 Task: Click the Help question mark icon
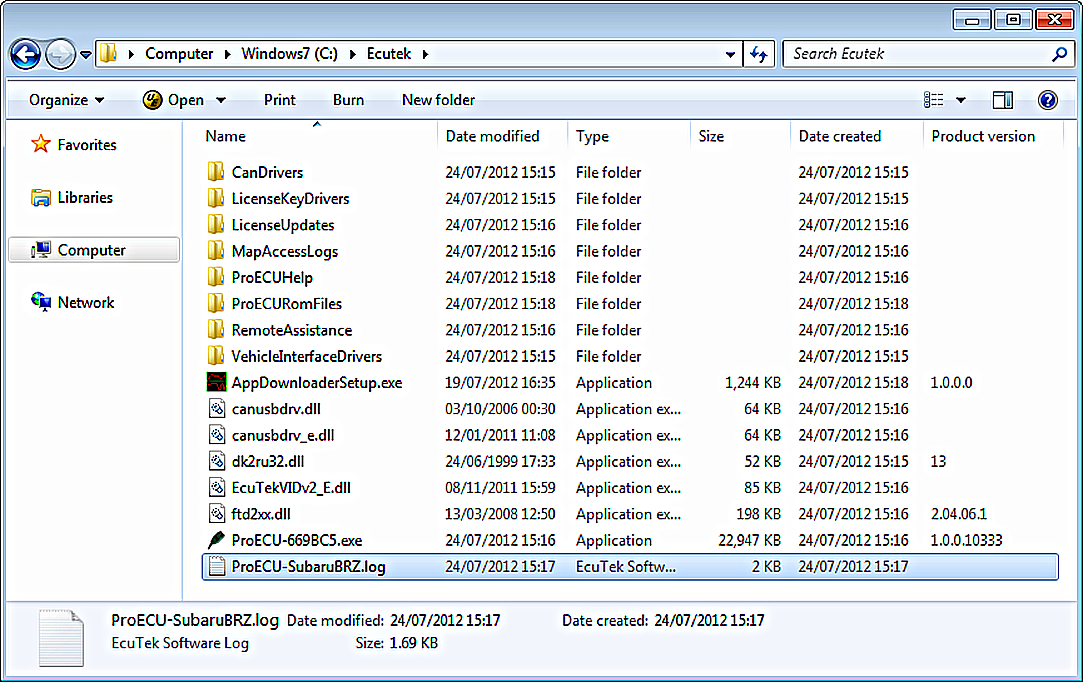point(1047,100)
